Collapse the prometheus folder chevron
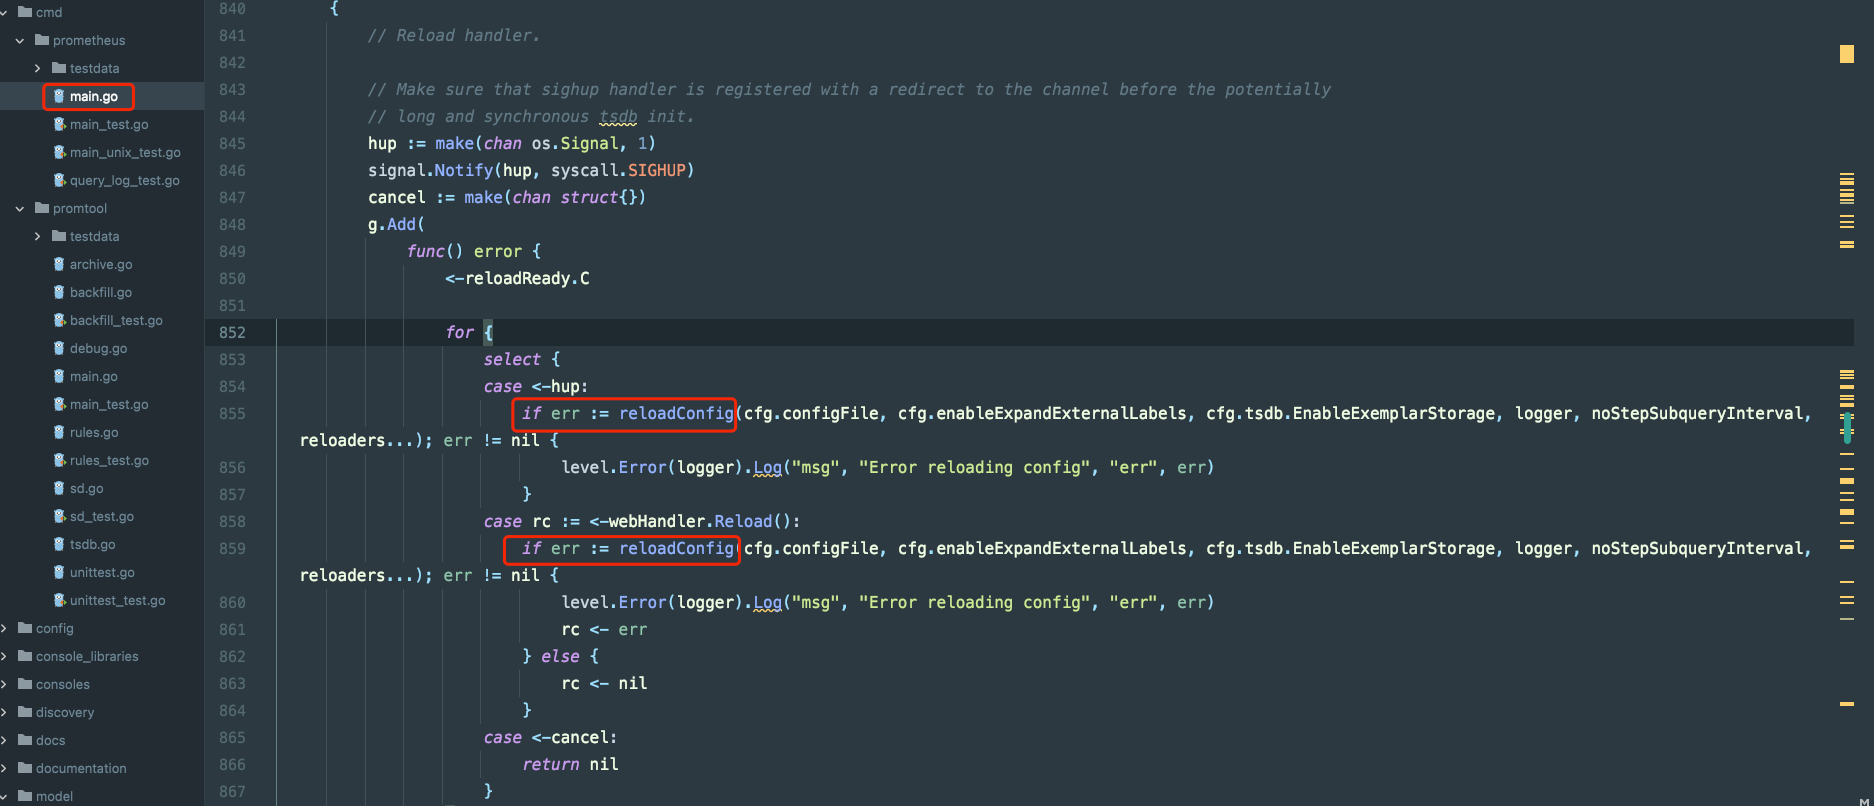Viewport: 1874px width, 806px height. (20, 41)
